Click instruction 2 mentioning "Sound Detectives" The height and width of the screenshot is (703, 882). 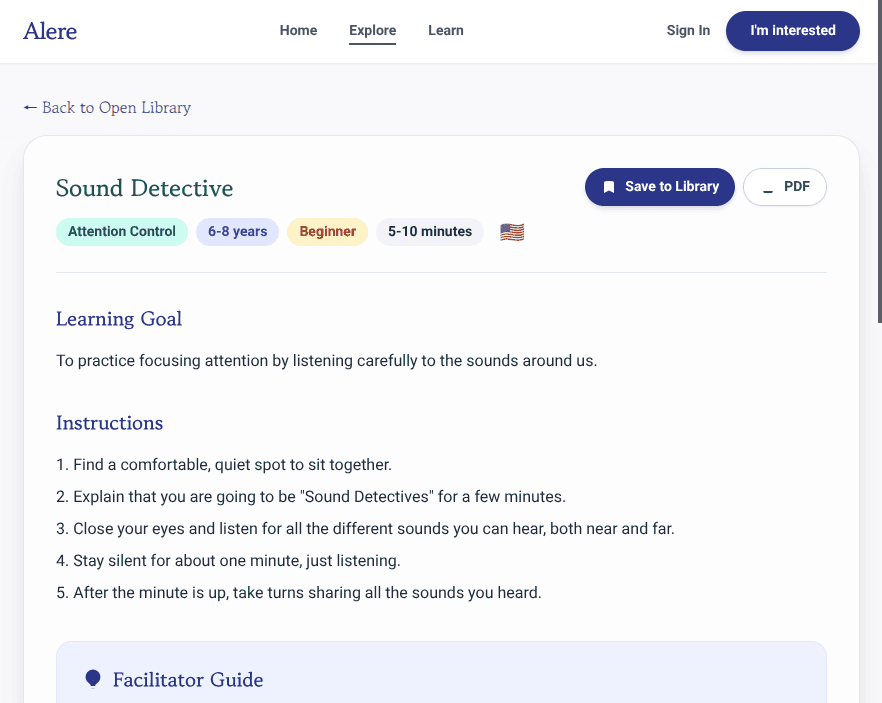point(311,497)
